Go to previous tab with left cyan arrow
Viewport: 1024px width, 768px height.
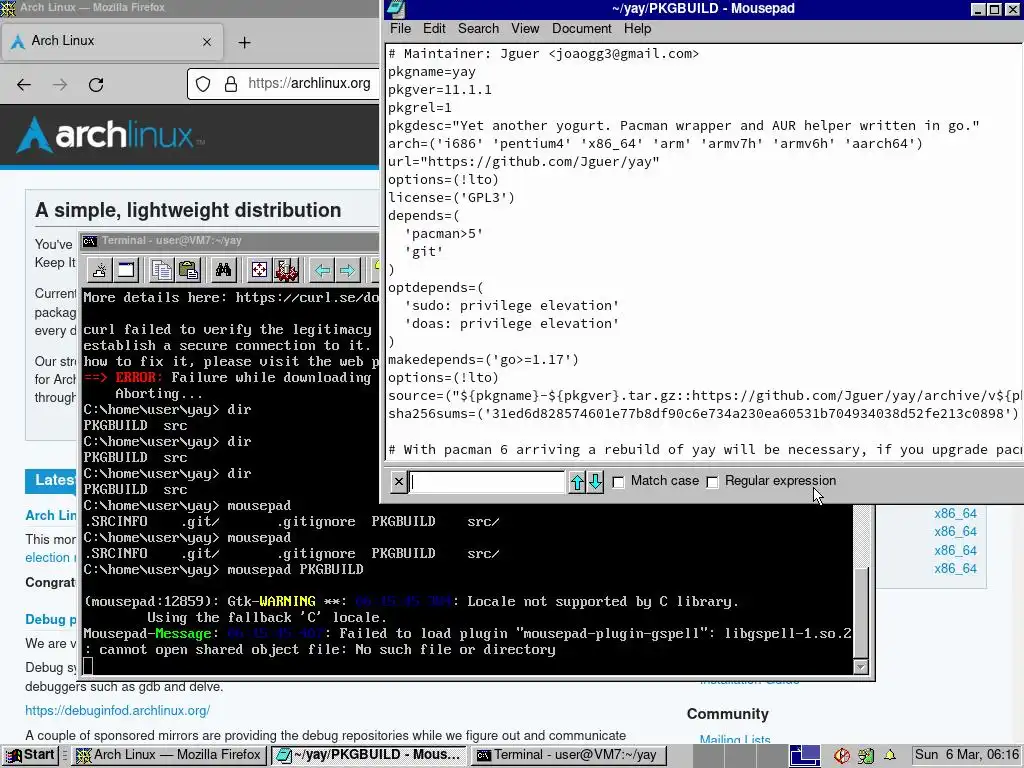(x=322, y=270)
